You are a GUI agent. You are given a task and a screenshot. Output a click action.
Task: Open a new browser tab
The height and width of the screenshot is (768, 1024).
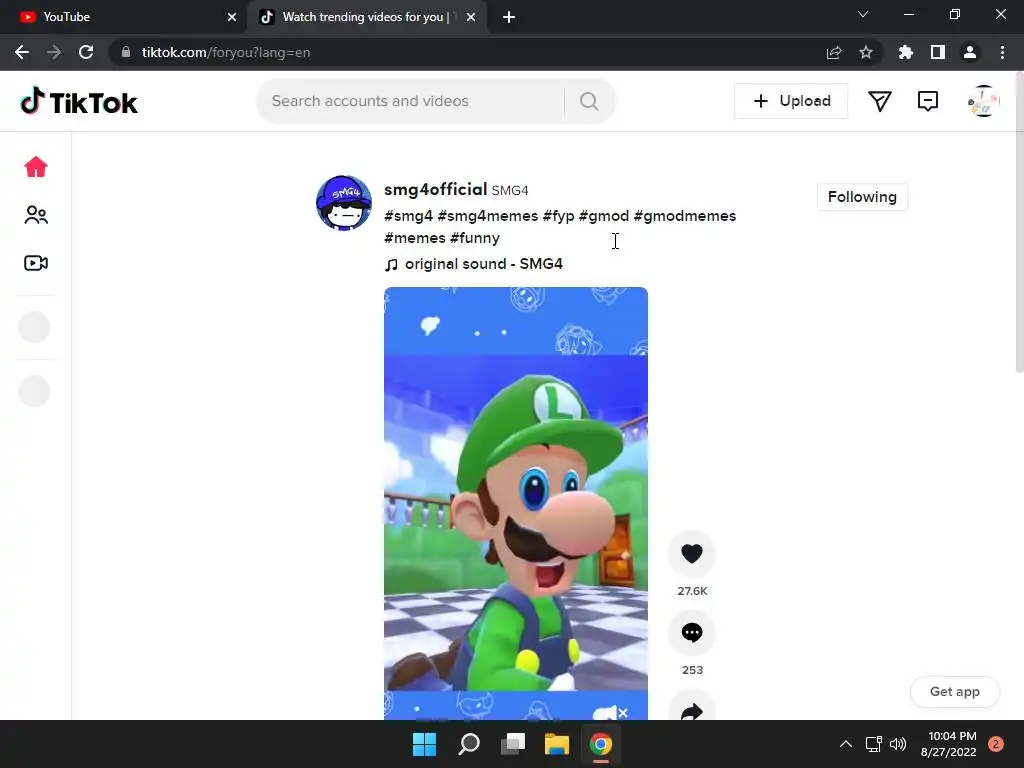[x=509, y=17]
